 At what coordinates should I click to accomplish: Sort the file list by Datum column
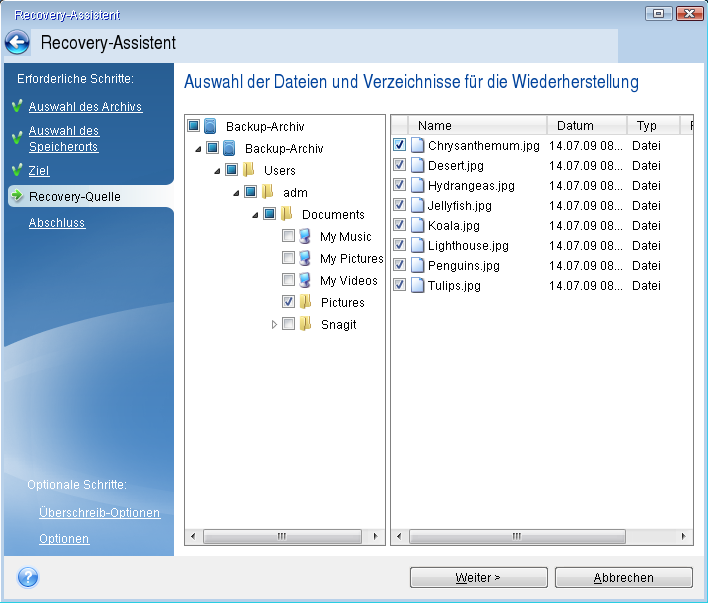(x=586, y=126)
